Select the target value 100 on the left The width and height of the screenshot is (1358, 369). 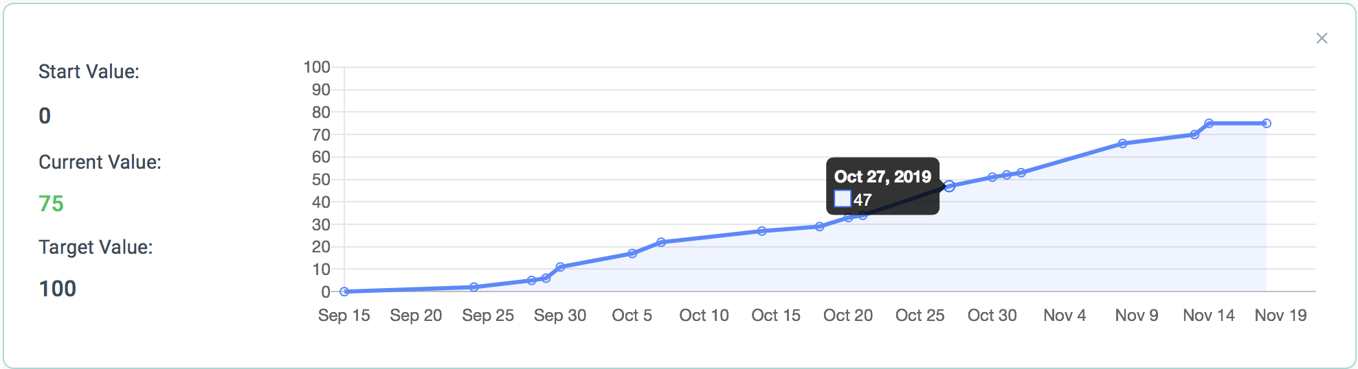point(57,289)
